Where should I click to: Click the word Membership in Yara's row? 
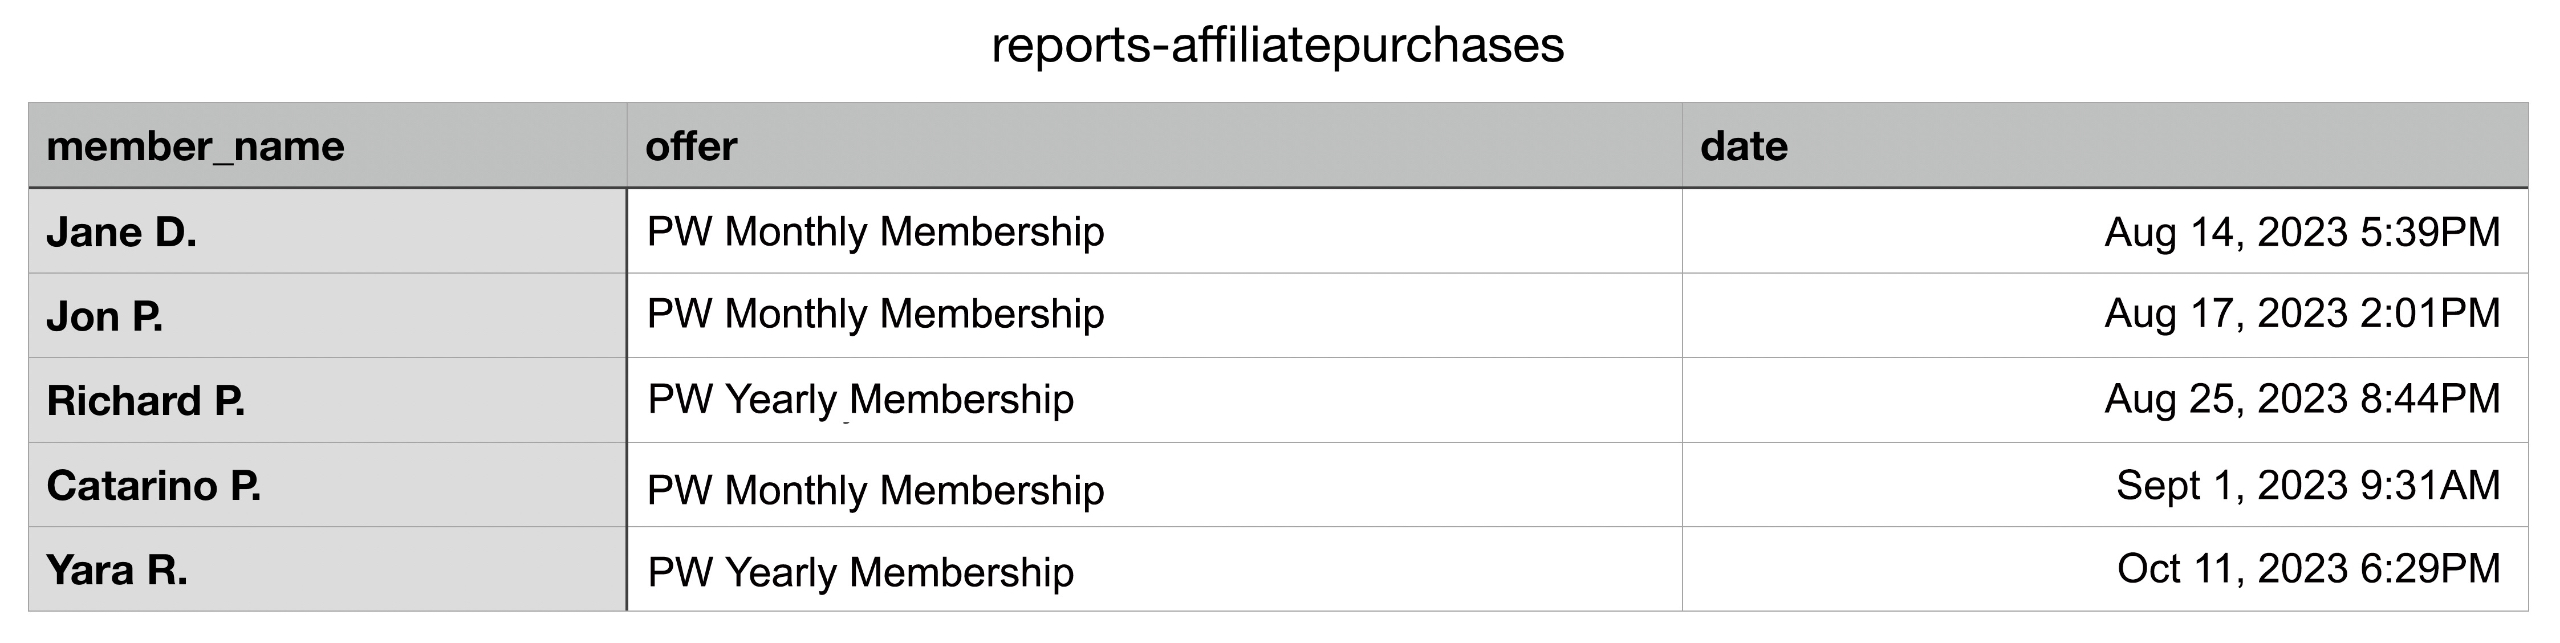coord(961,572)
